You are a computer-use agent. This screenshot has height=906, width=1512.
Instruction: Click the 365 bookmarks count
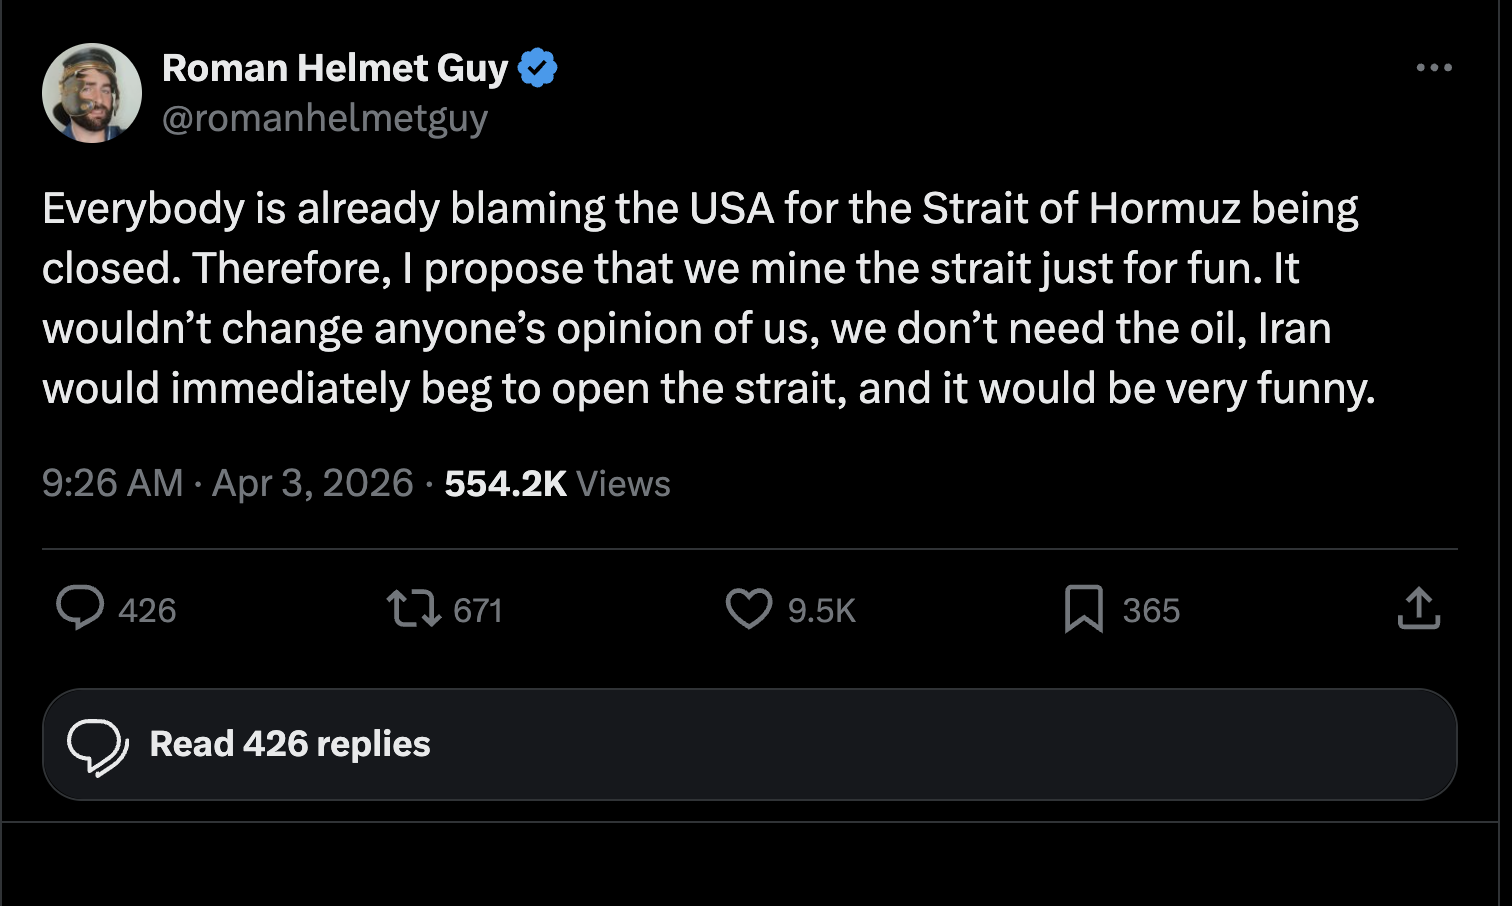tap(1151, 610)
